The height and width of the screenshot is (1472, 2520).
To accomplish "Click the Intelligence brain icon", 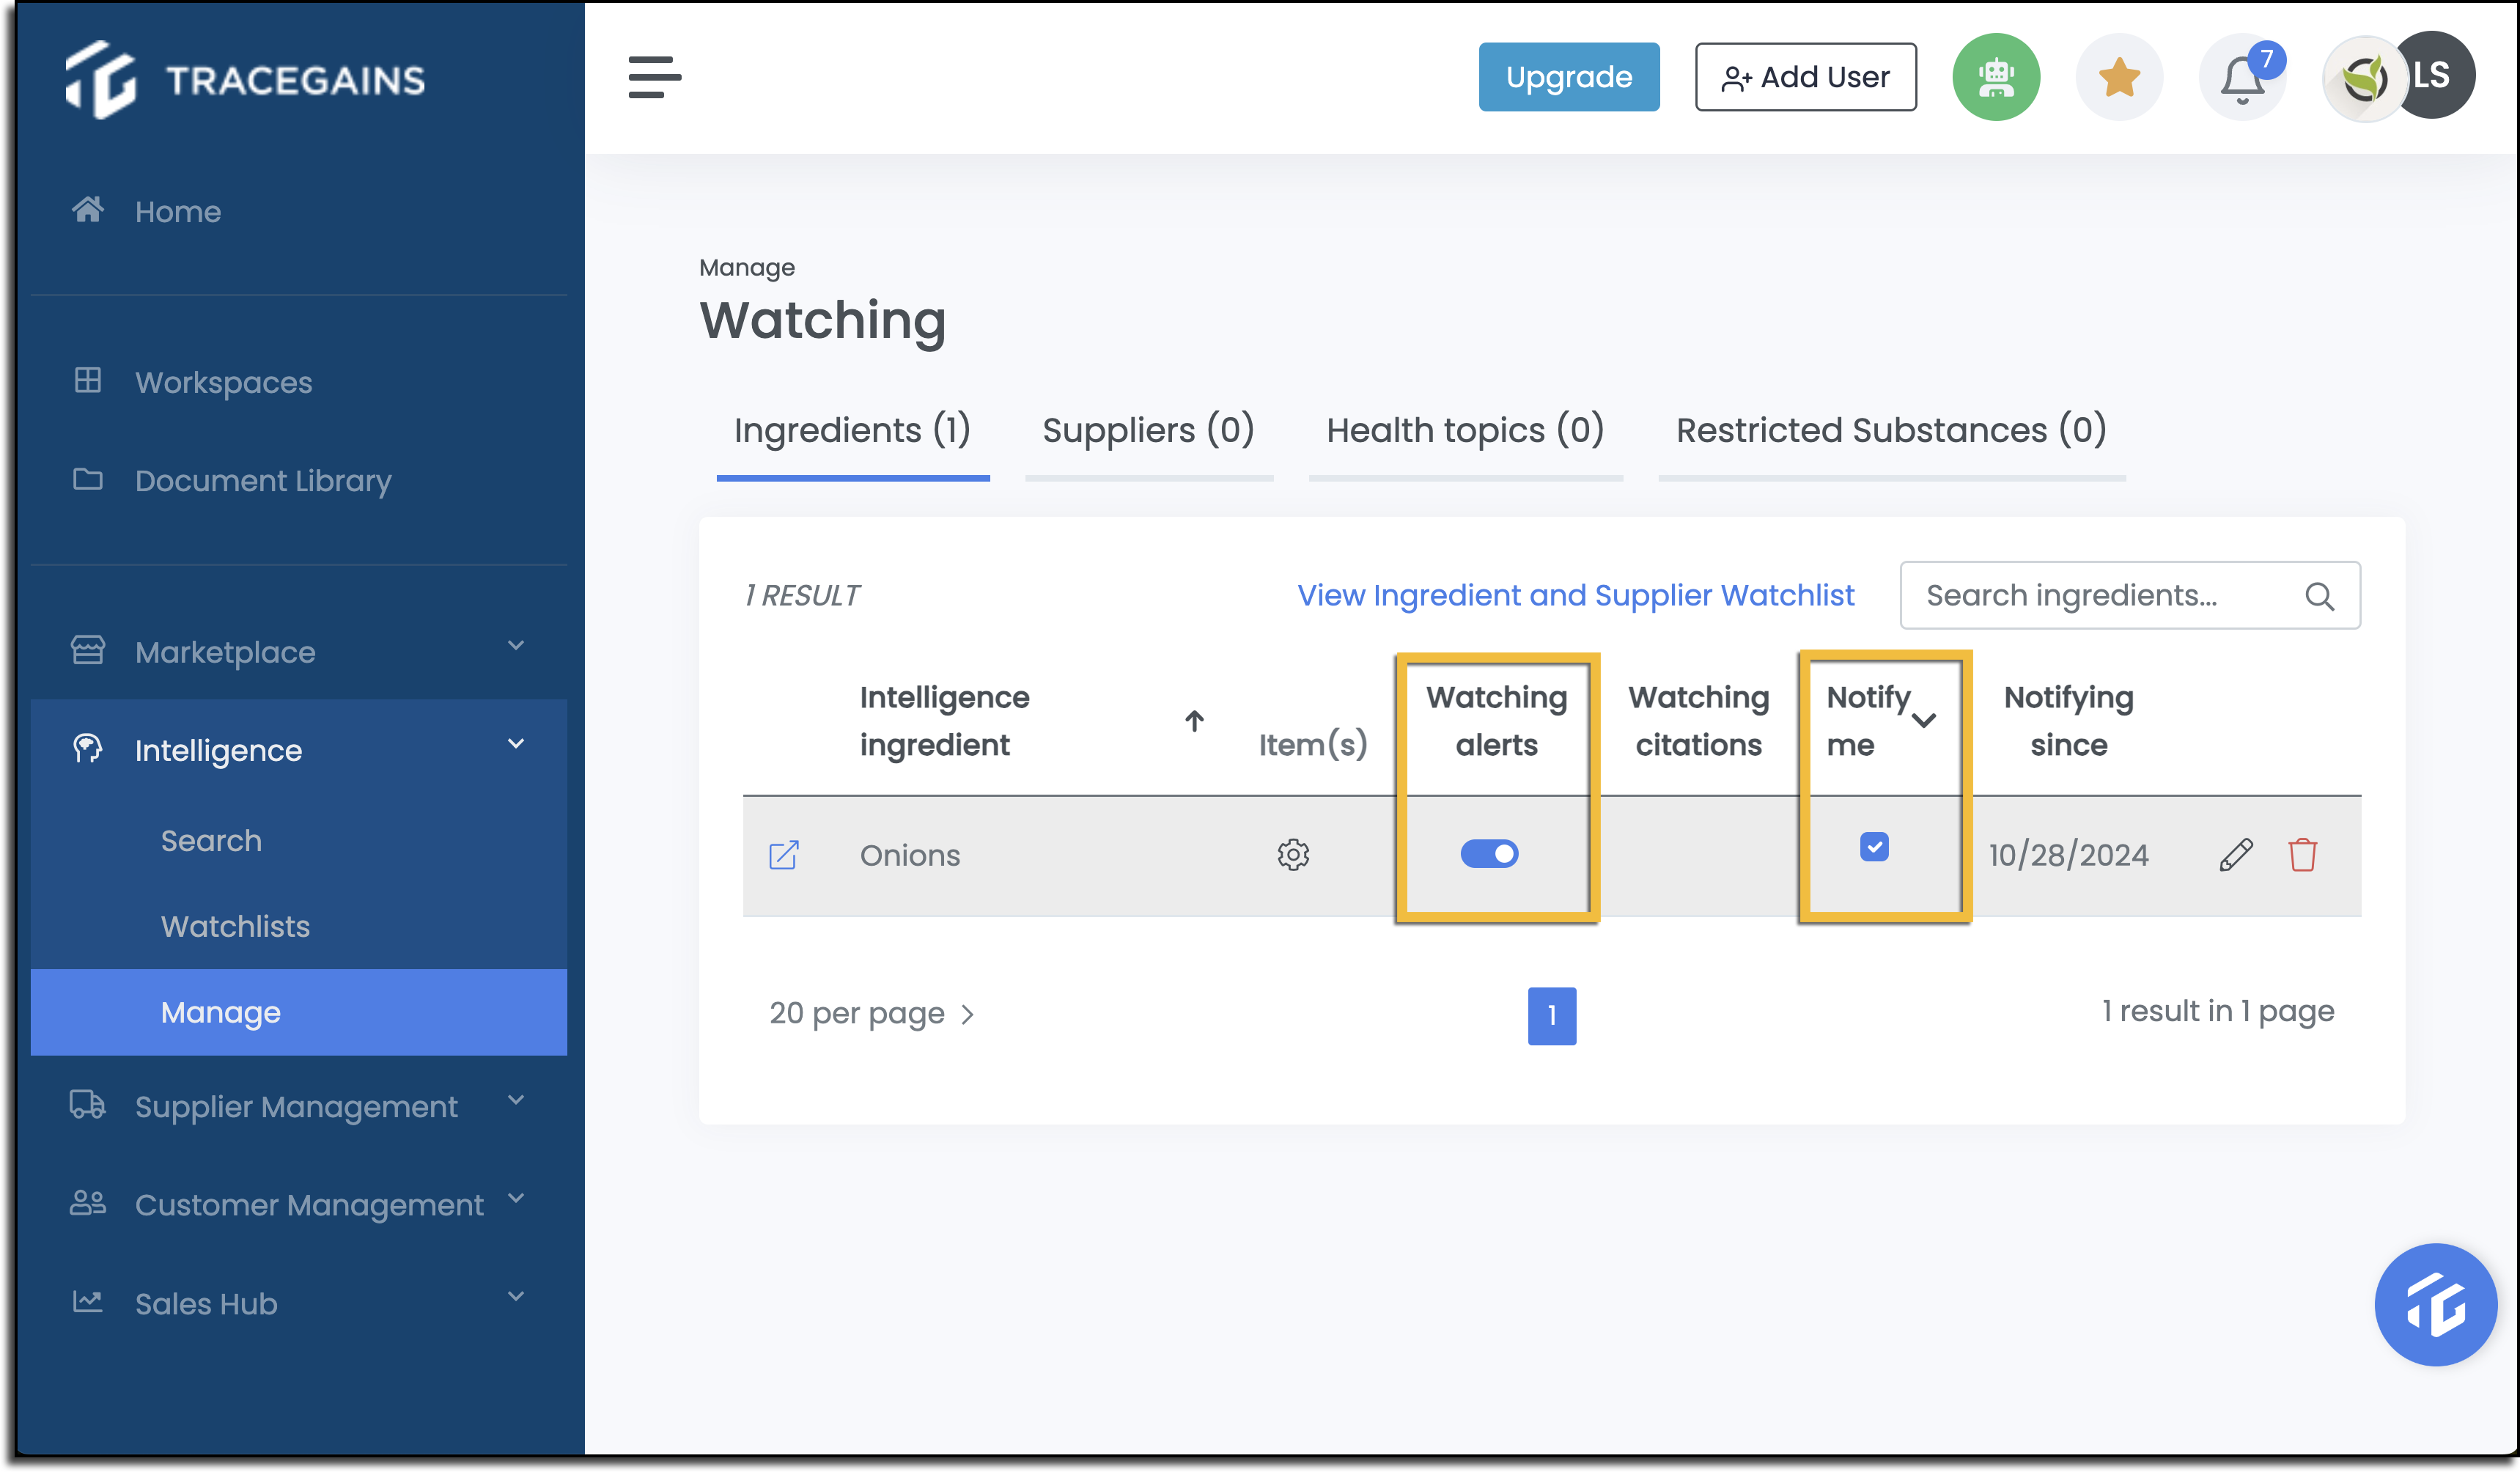I will pyautogui.click(x=88, y=748).
